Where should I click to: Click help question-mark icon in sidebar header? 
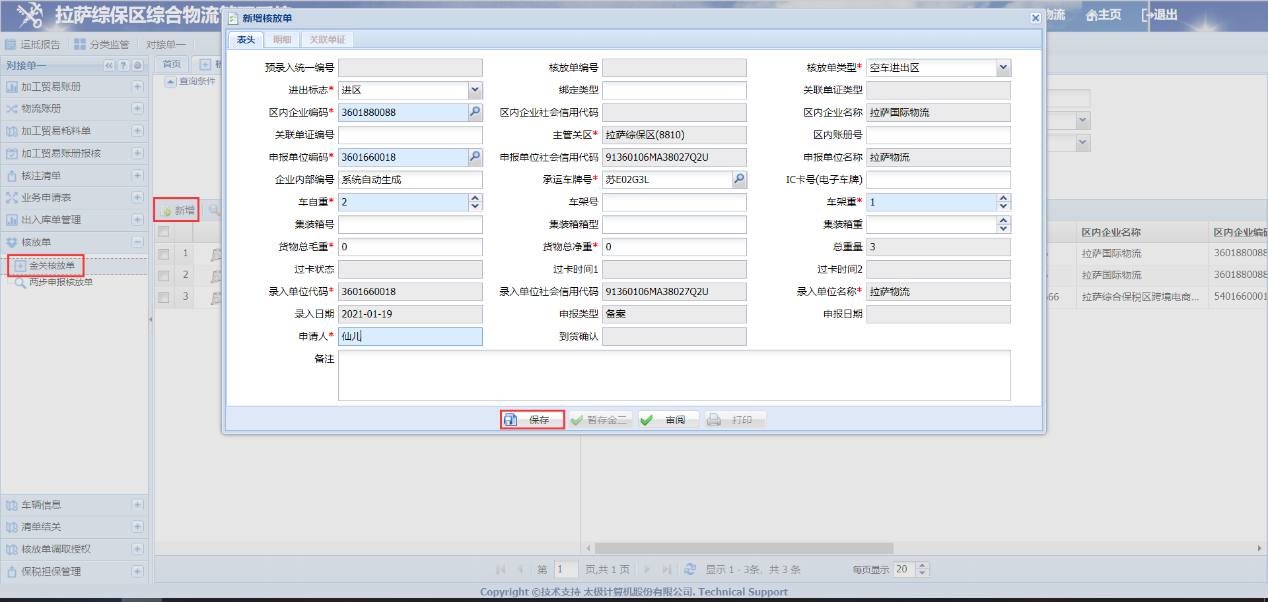click(123, 65)
